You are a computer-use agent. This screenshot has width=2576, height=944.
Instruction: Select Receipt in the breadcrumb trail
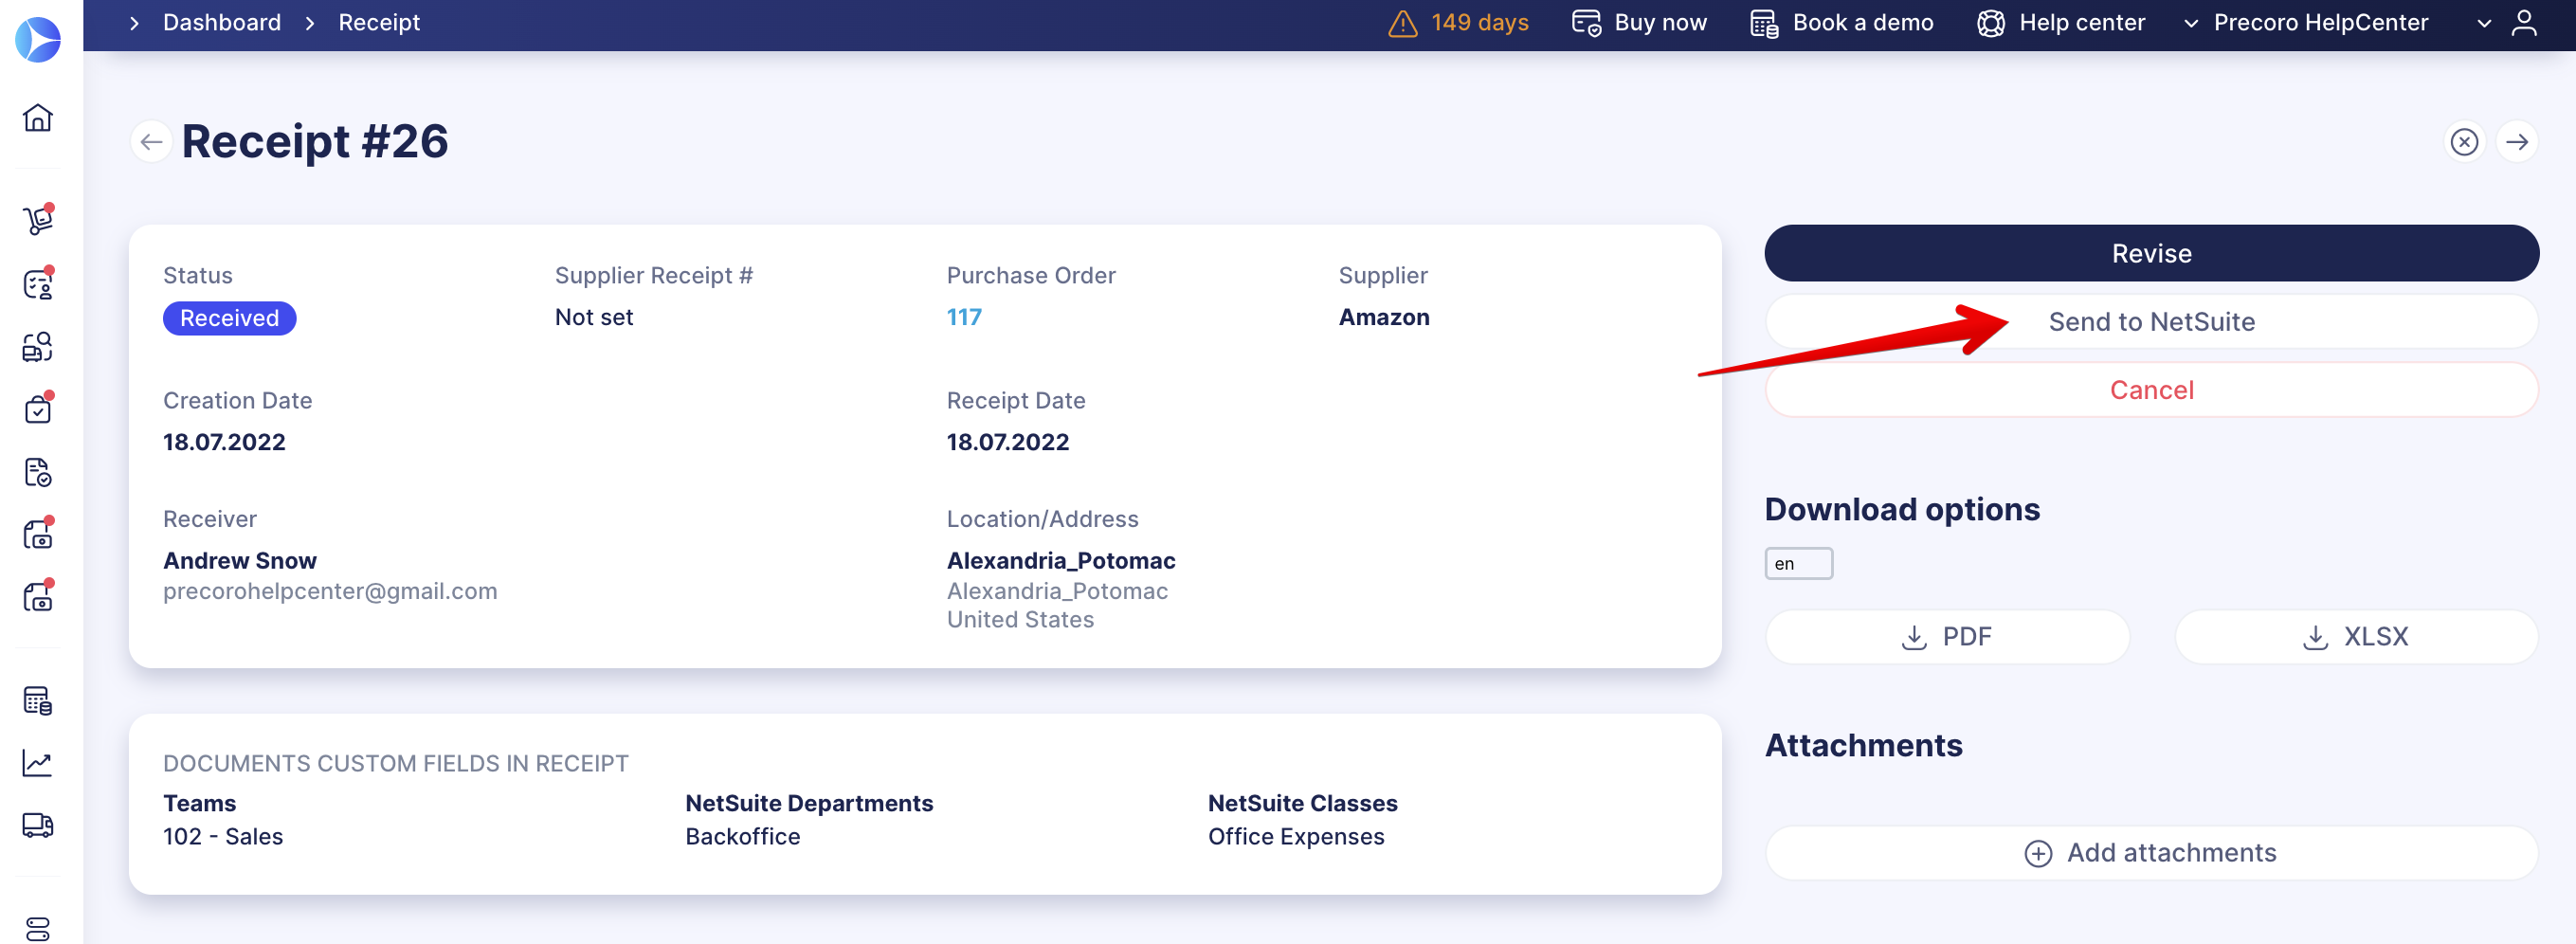tap(378, 22)
